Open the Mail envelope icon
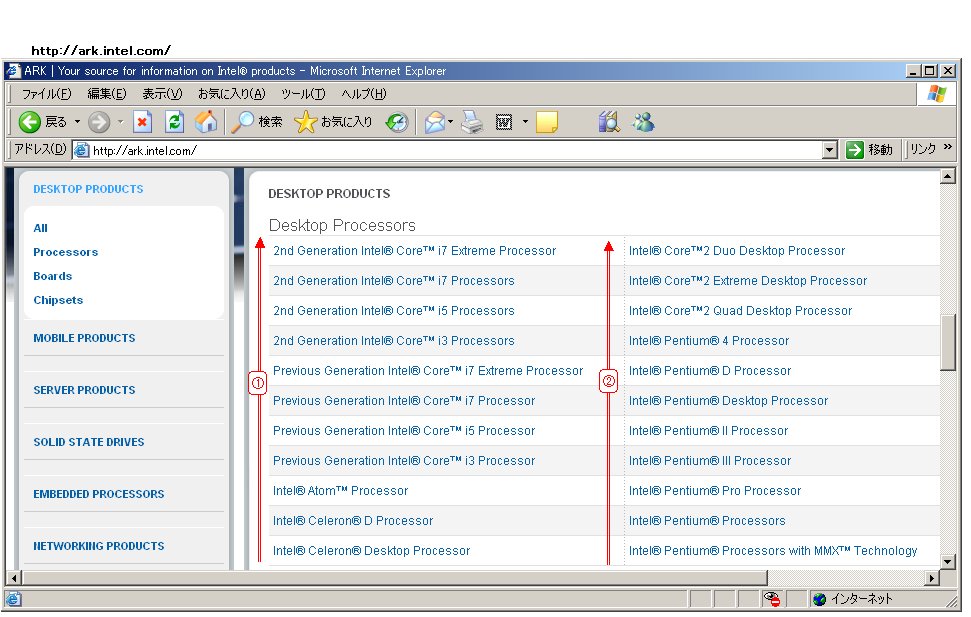This screenshot has width=971, height=617. [x=434, y=122]
